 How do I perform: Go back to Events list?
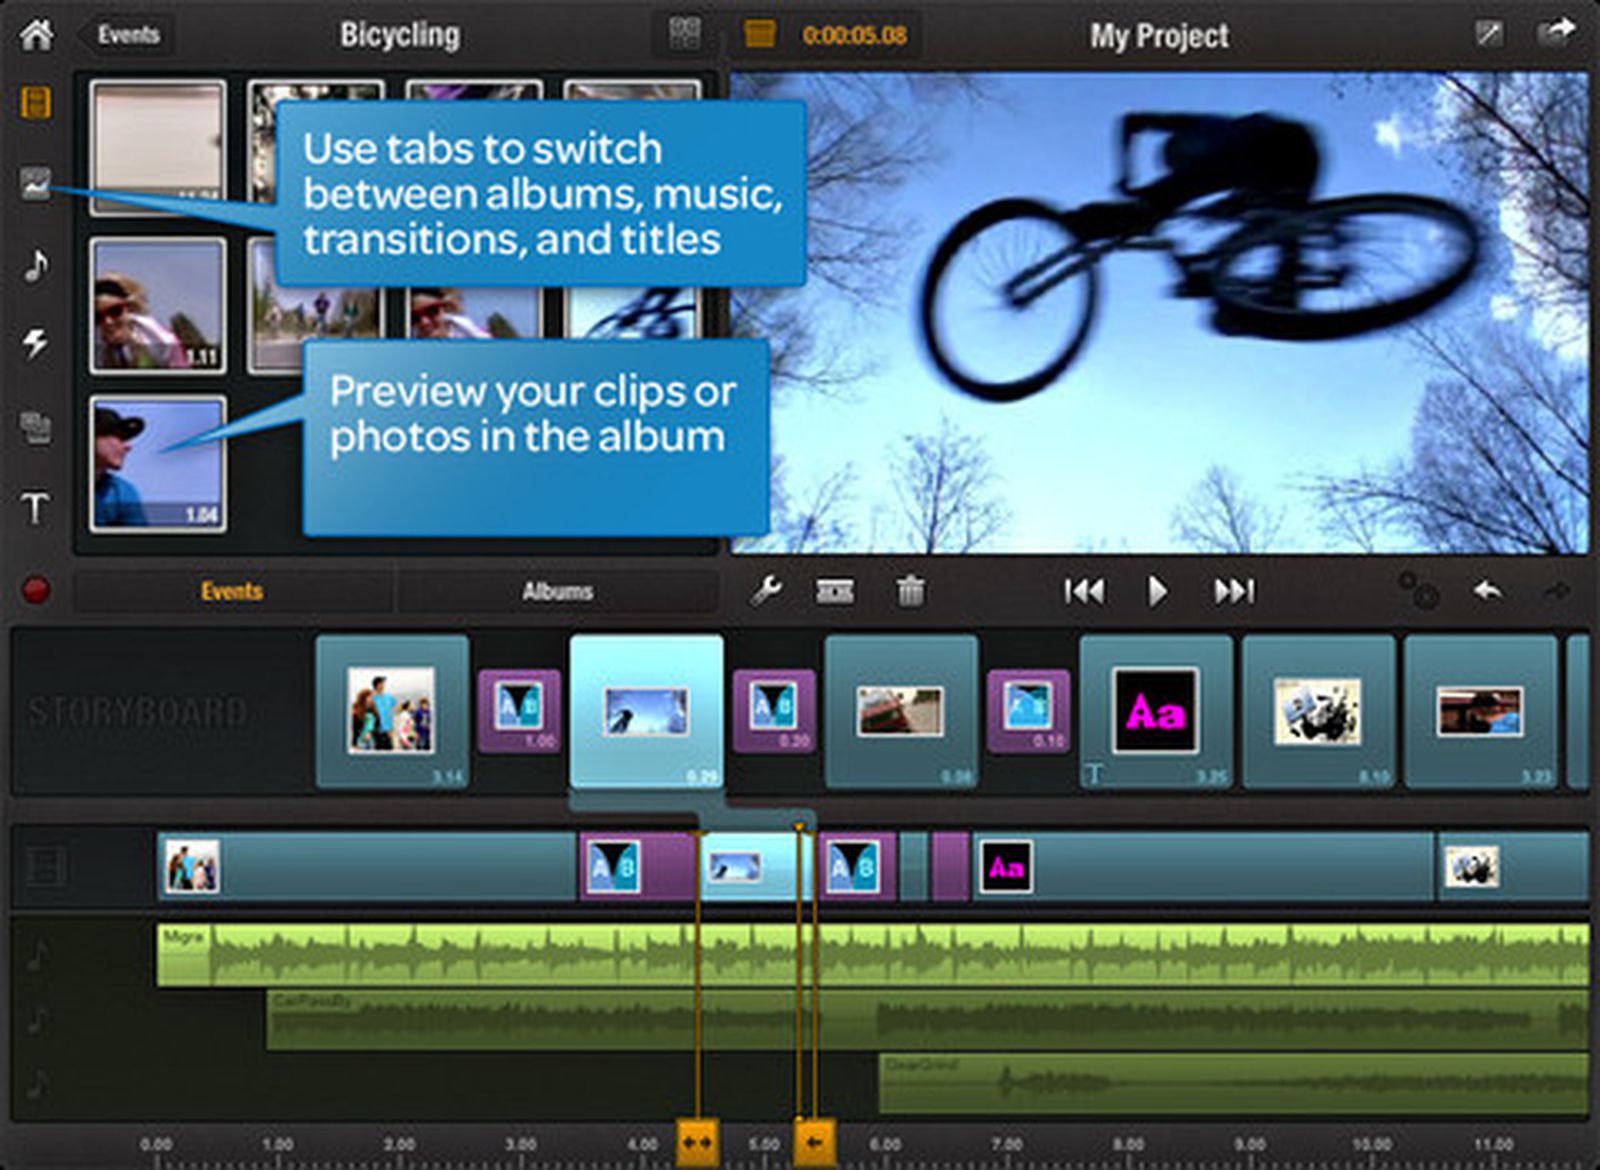tap(126, 35)
